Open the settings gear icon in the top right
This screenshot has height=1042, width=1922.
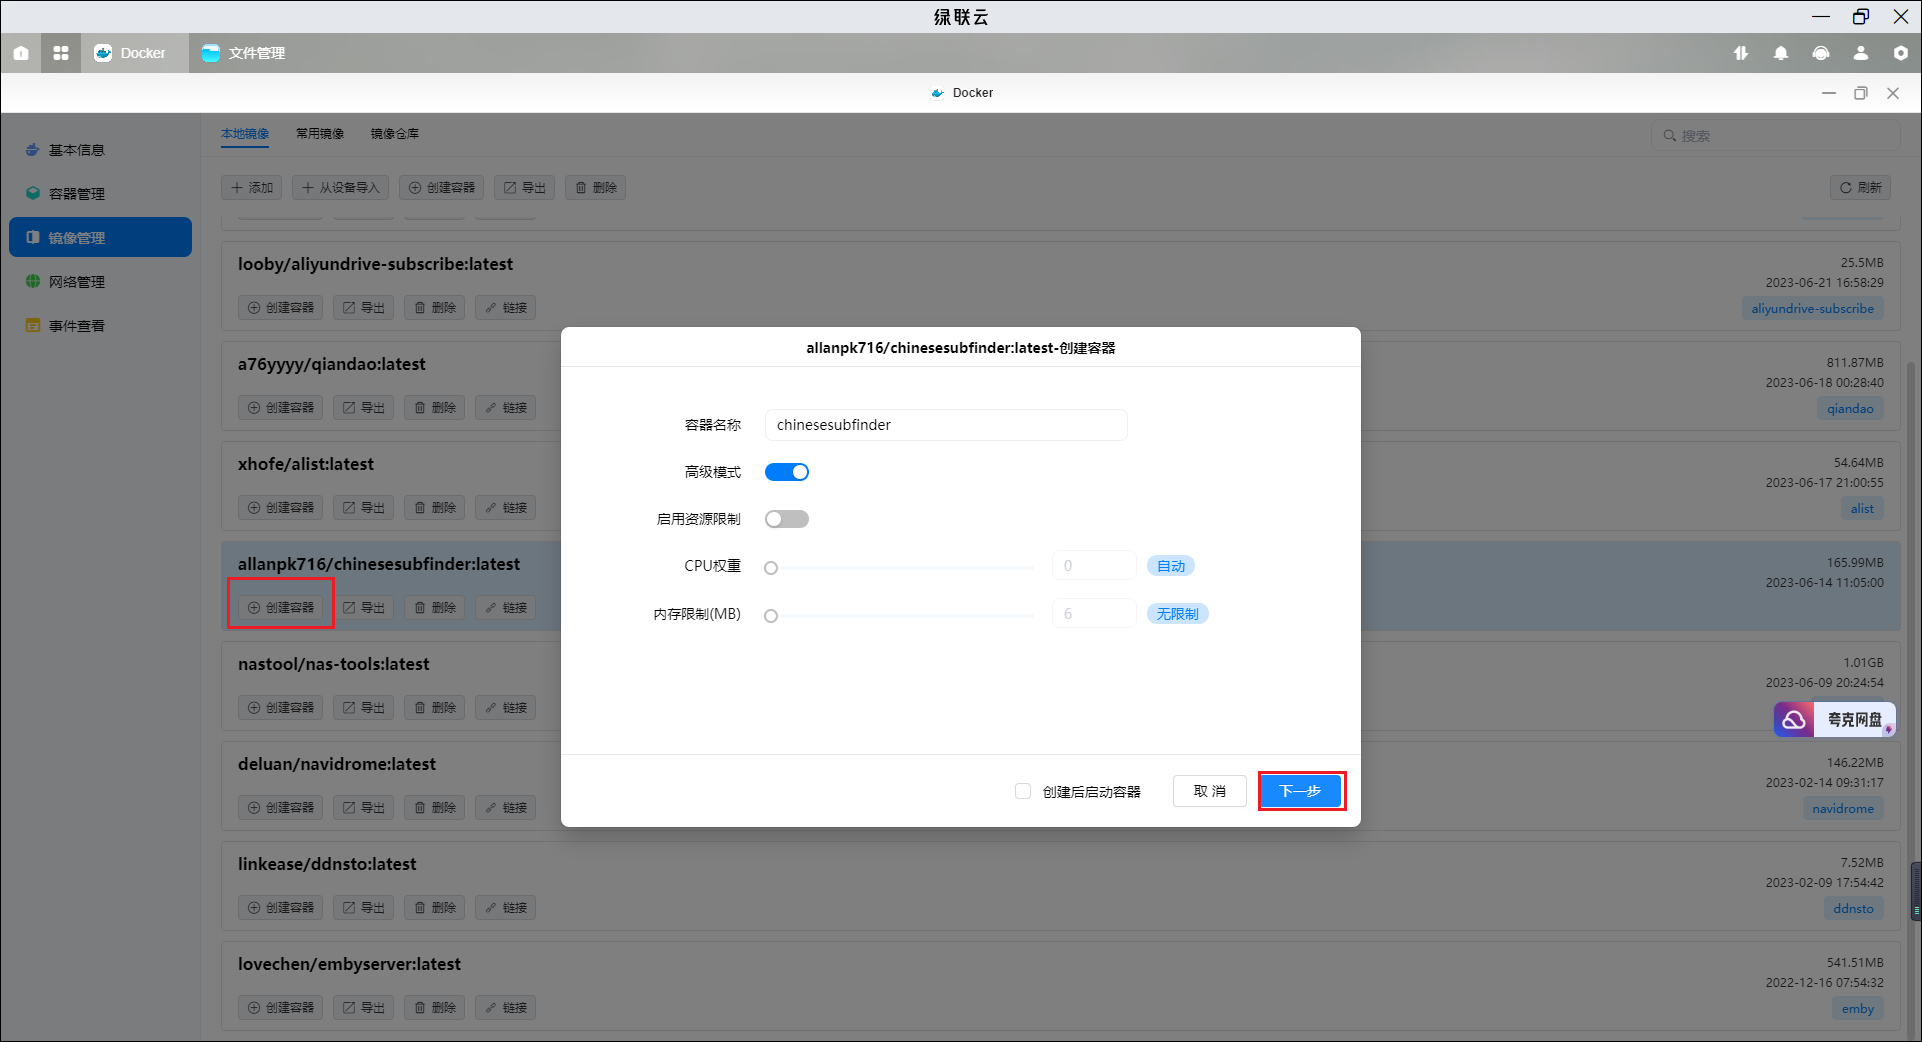coord(1901,53)
